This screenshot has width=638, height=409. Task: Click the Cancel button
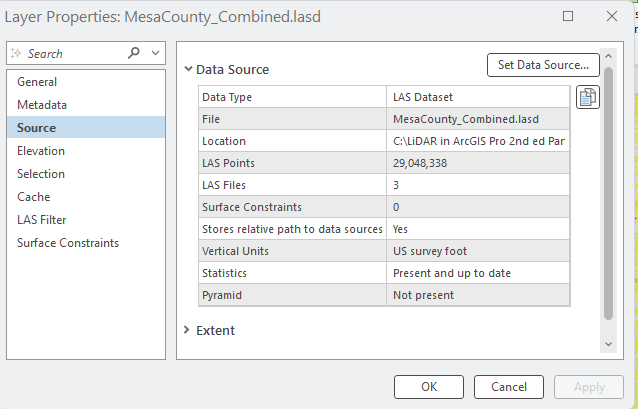509,387
